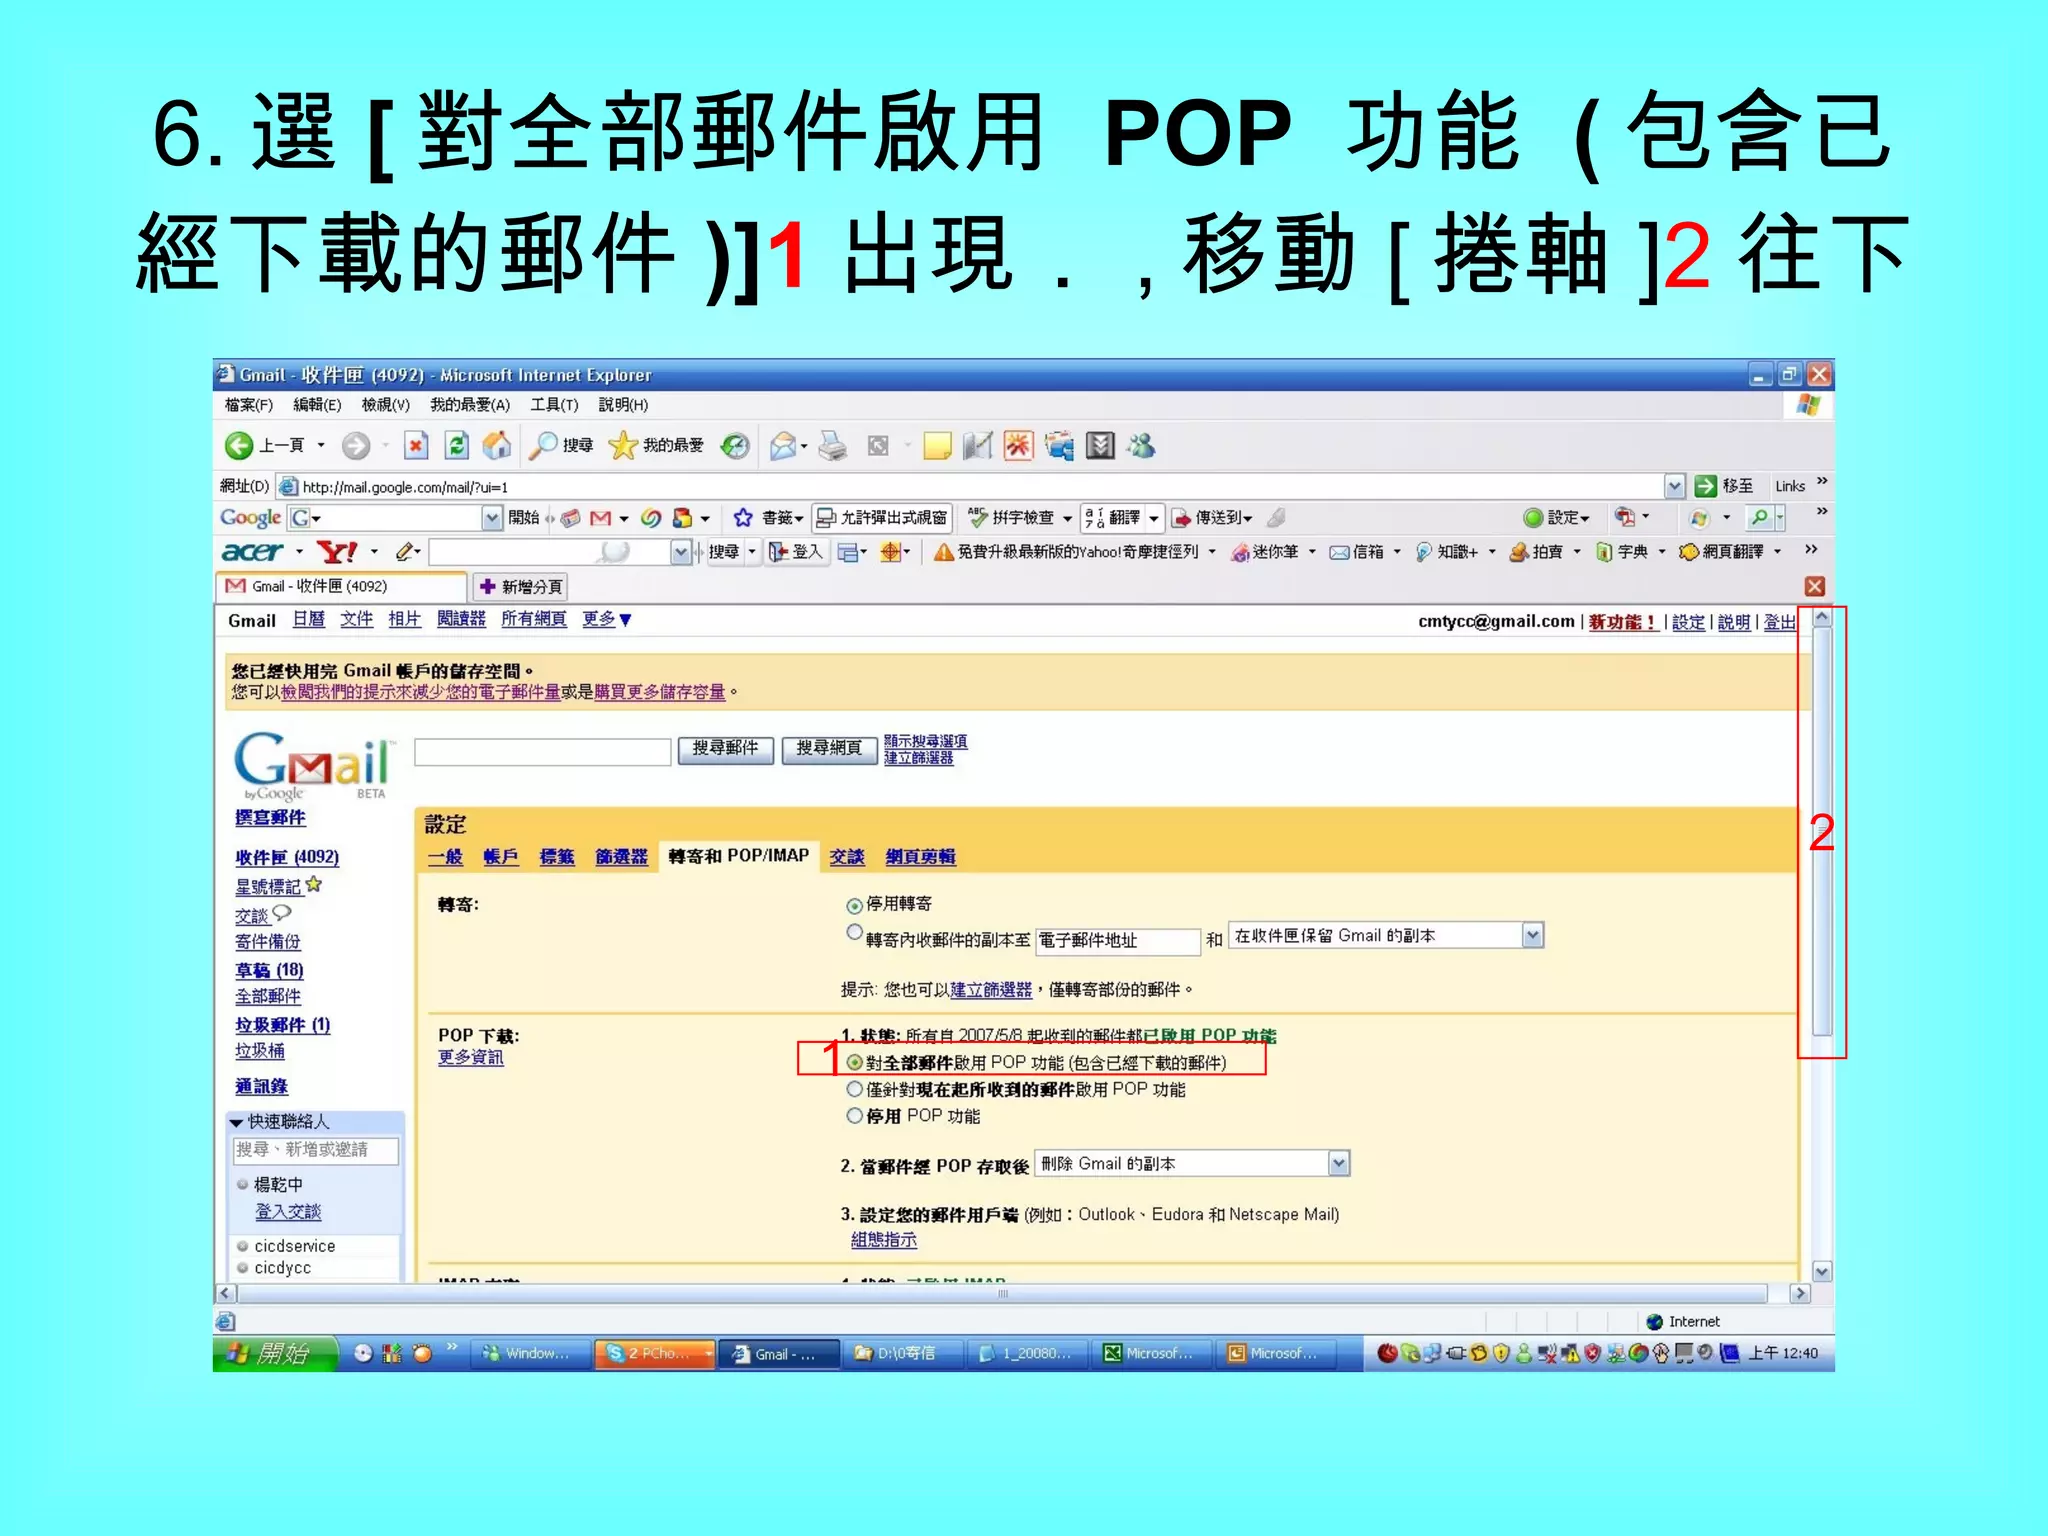
Task: Click the popup blocker 允許彈出式視窗 button
Action: 882,517
